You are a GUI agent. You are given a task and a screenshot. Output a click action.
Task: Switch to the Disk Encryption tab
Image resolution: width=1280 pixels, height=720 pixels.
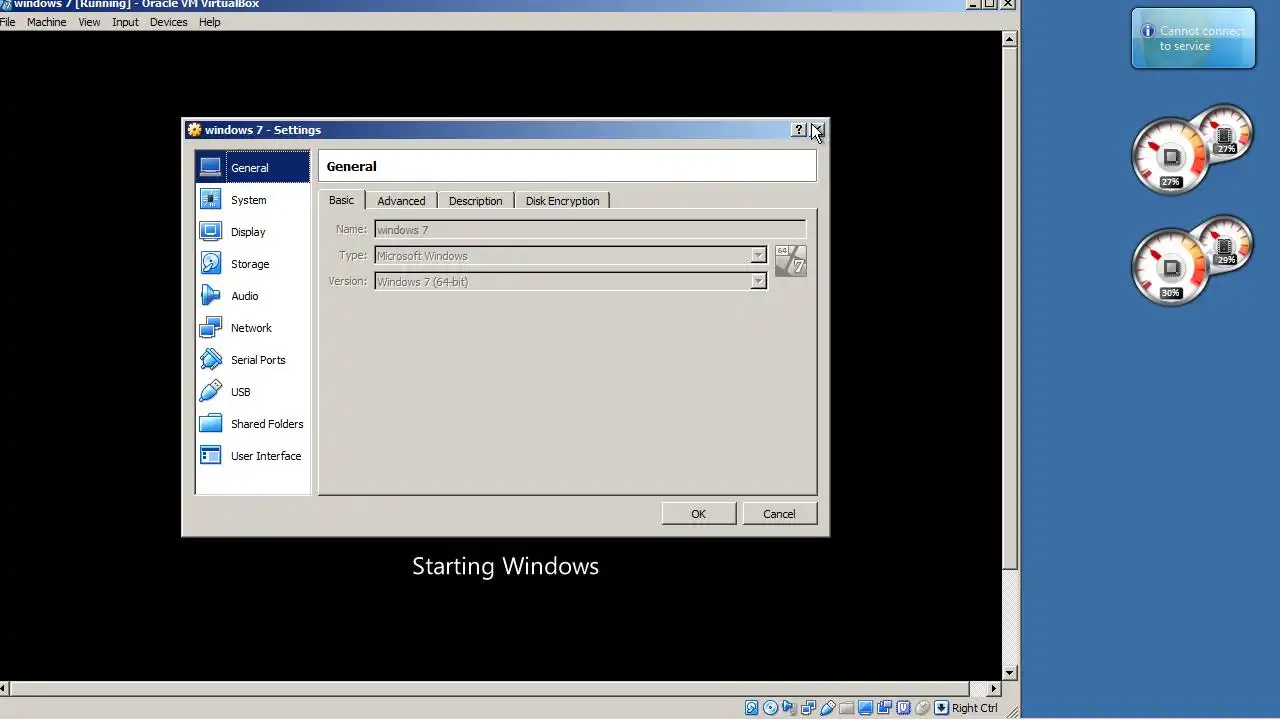pyautogui.click(x=562, y=201)
